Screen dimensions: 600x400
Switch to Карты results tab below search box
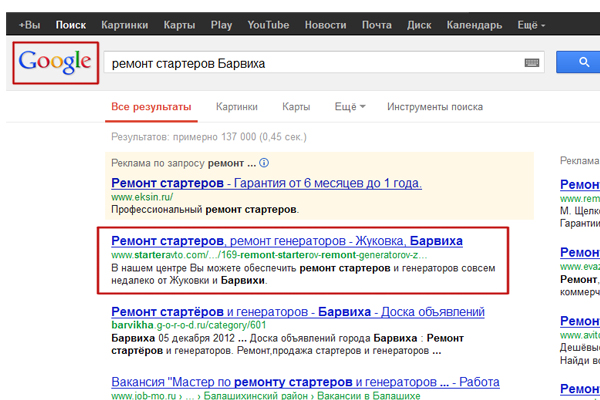(x=296, y=107)
